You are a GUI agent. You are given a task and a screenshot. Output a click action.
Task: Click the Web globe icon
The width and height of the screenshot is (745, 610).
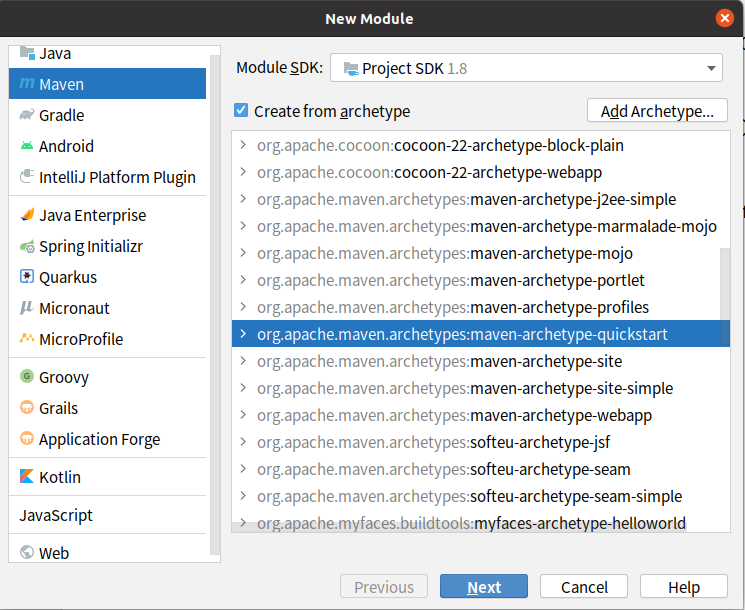pyautogui.click(x=27, y=552)
